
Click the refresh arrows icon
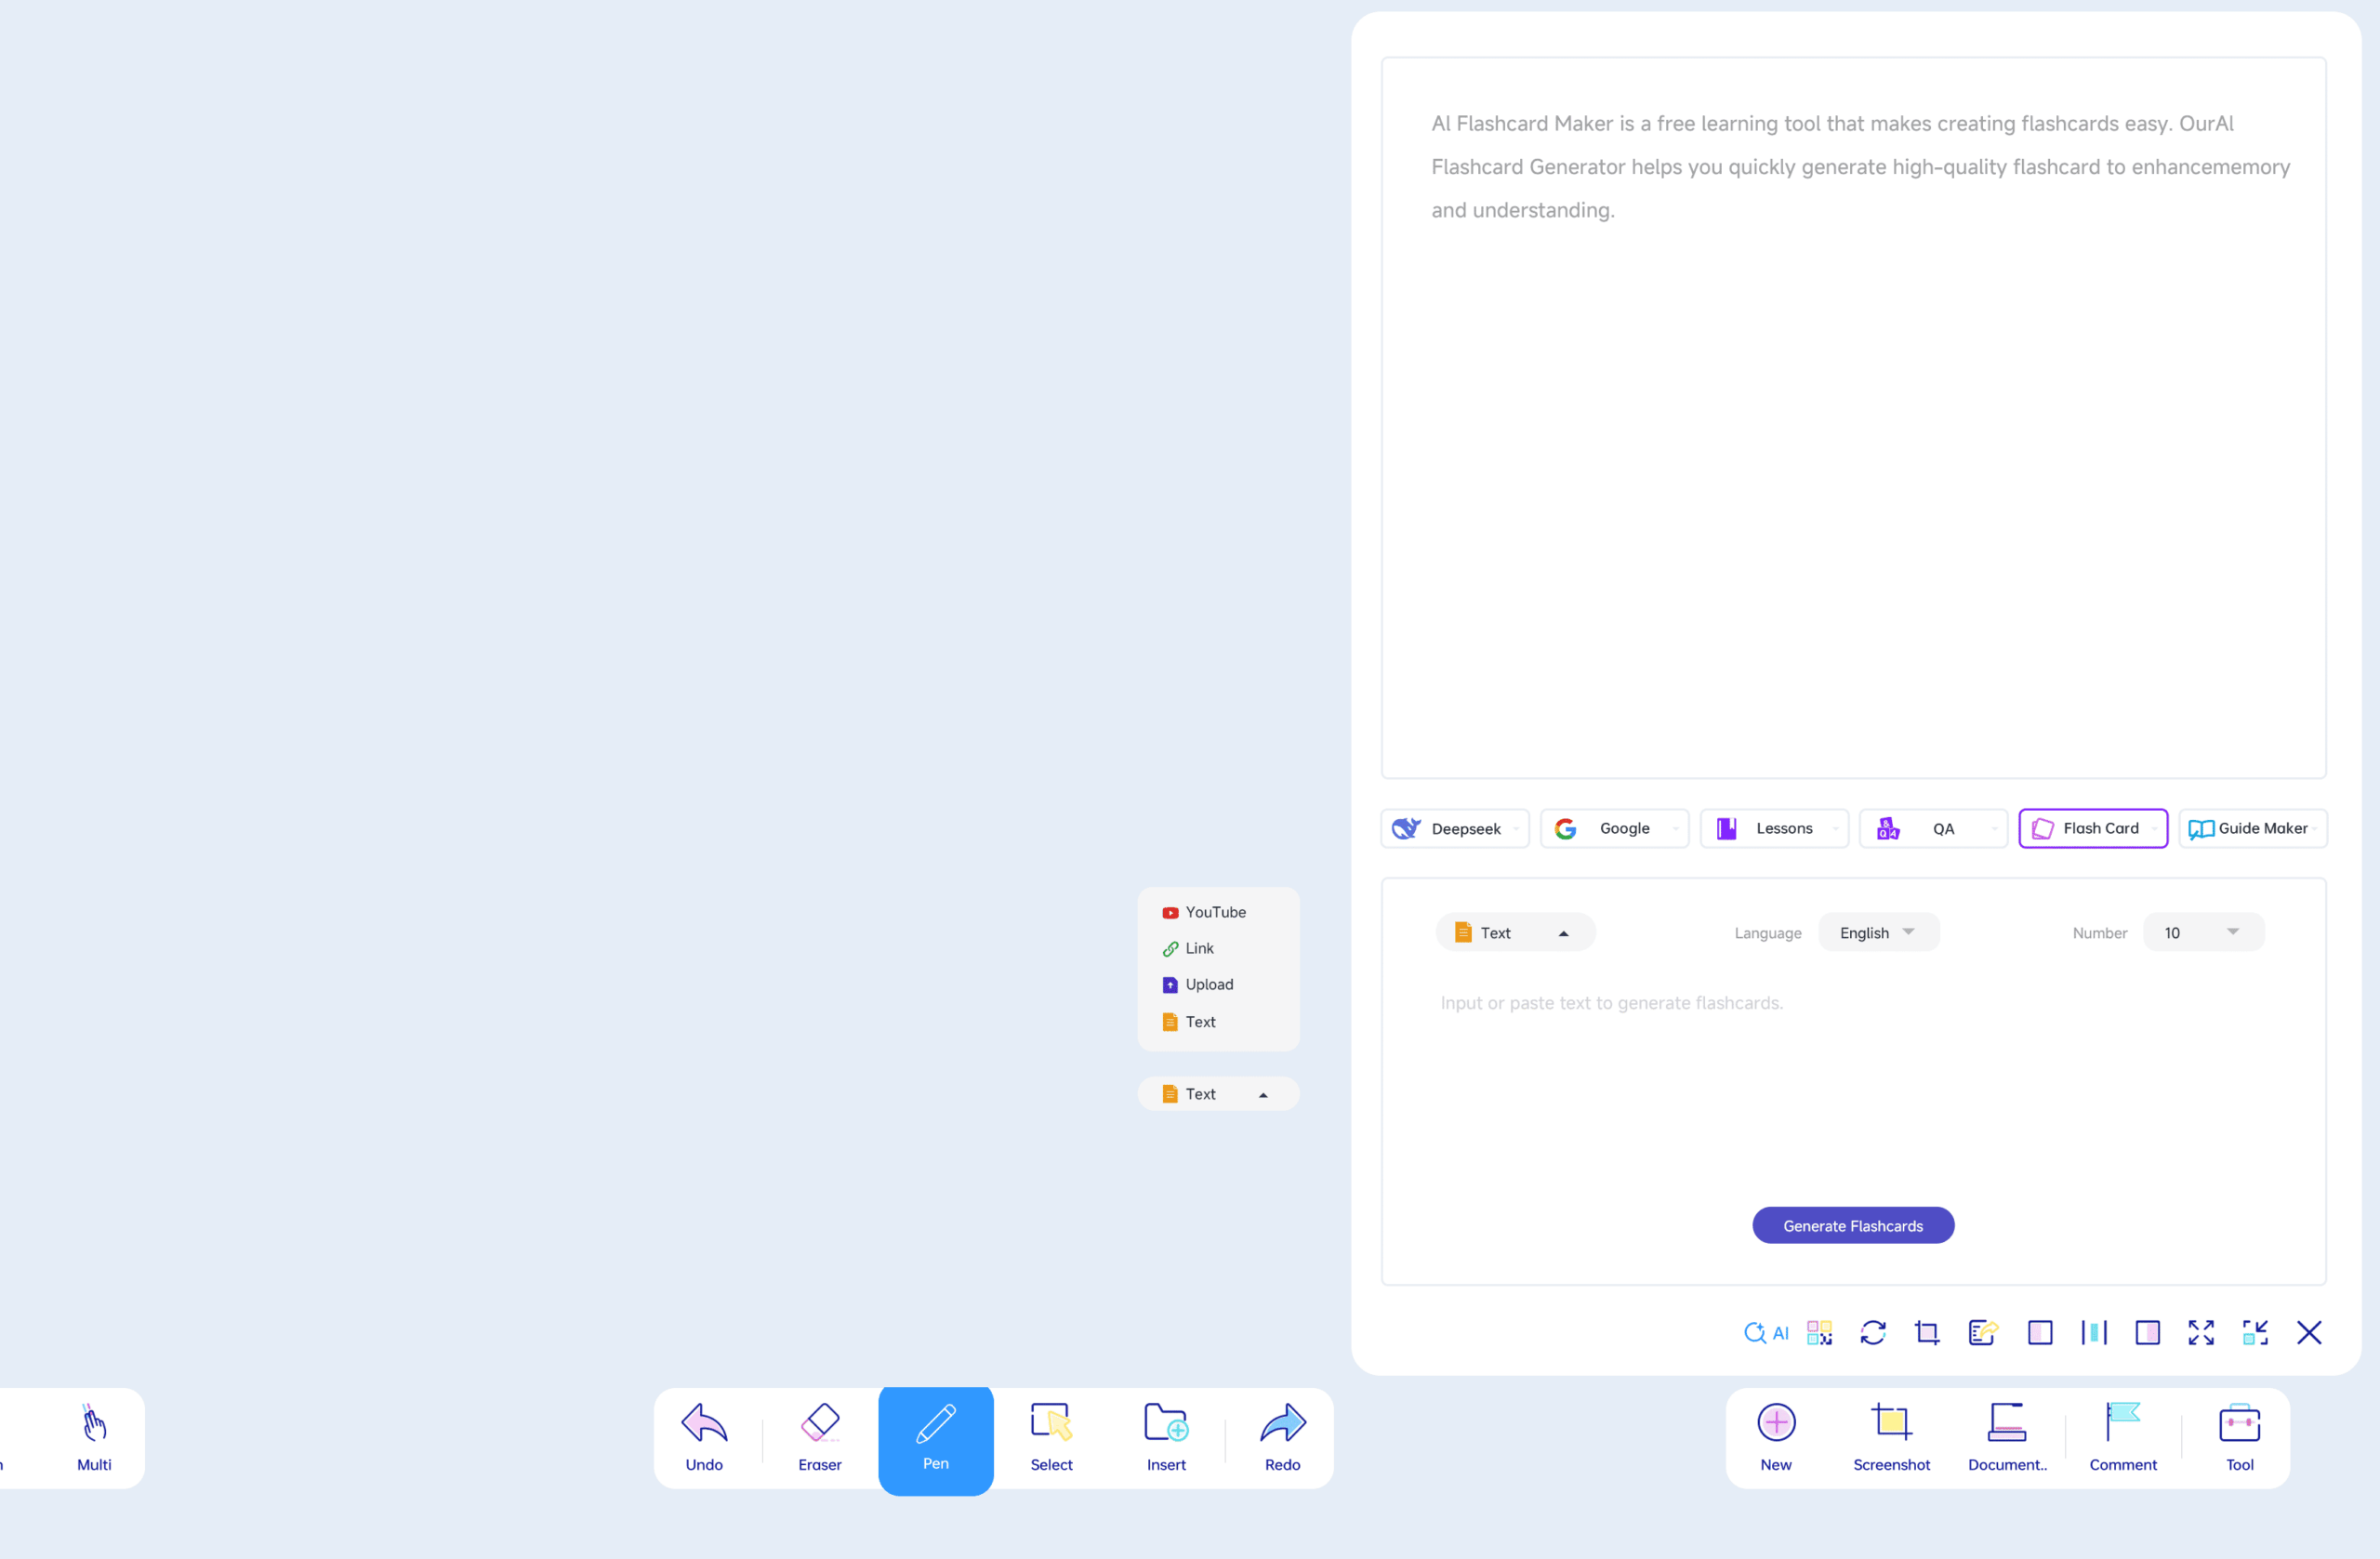click(1873, 1332)
